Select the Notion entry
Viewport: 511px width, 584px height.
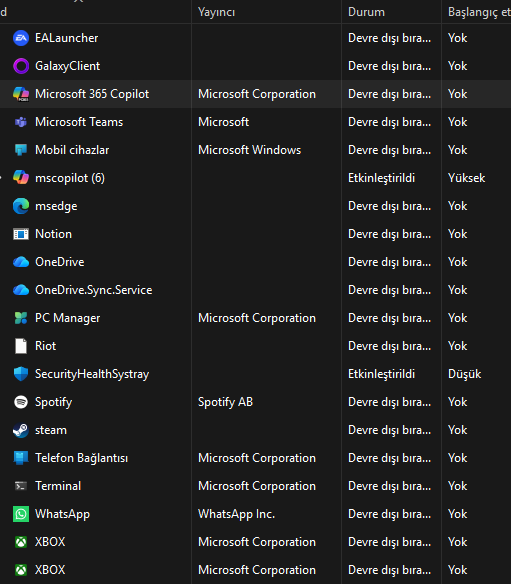pyautogui.click(x=53, y=234)
